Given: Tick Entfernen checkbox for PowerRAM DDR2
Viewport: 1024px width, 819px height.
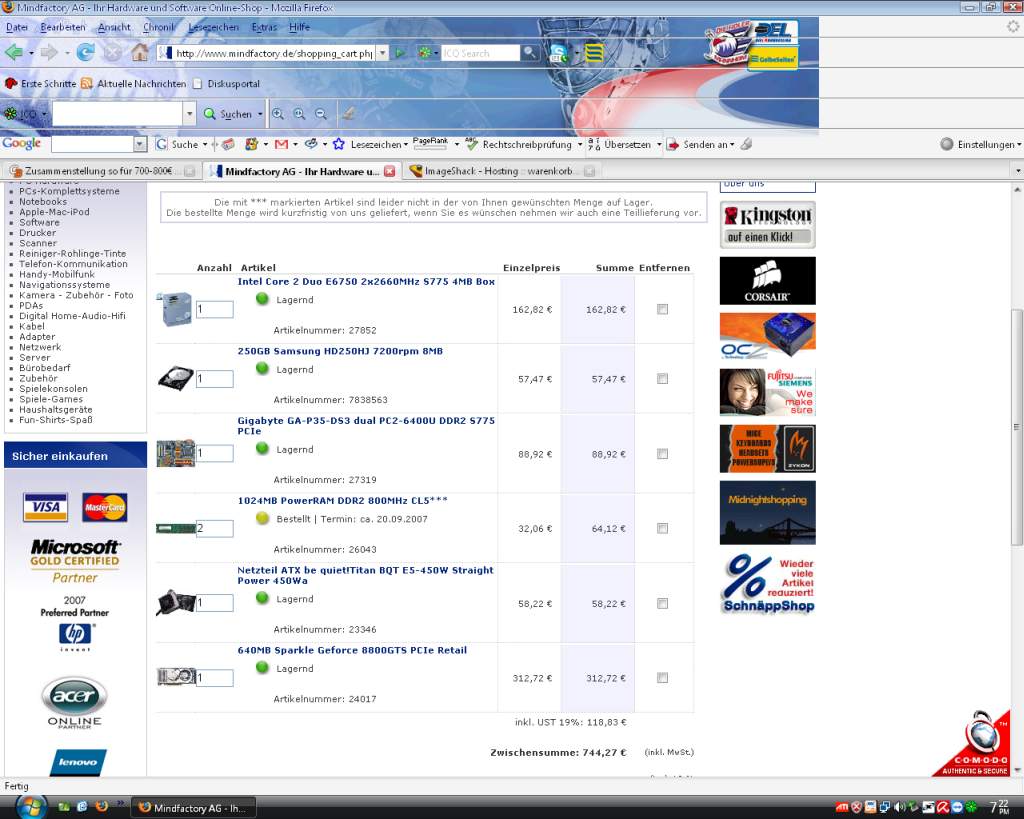Looking at the screenshot, I should pyautogui.click(x=662, y=528).
